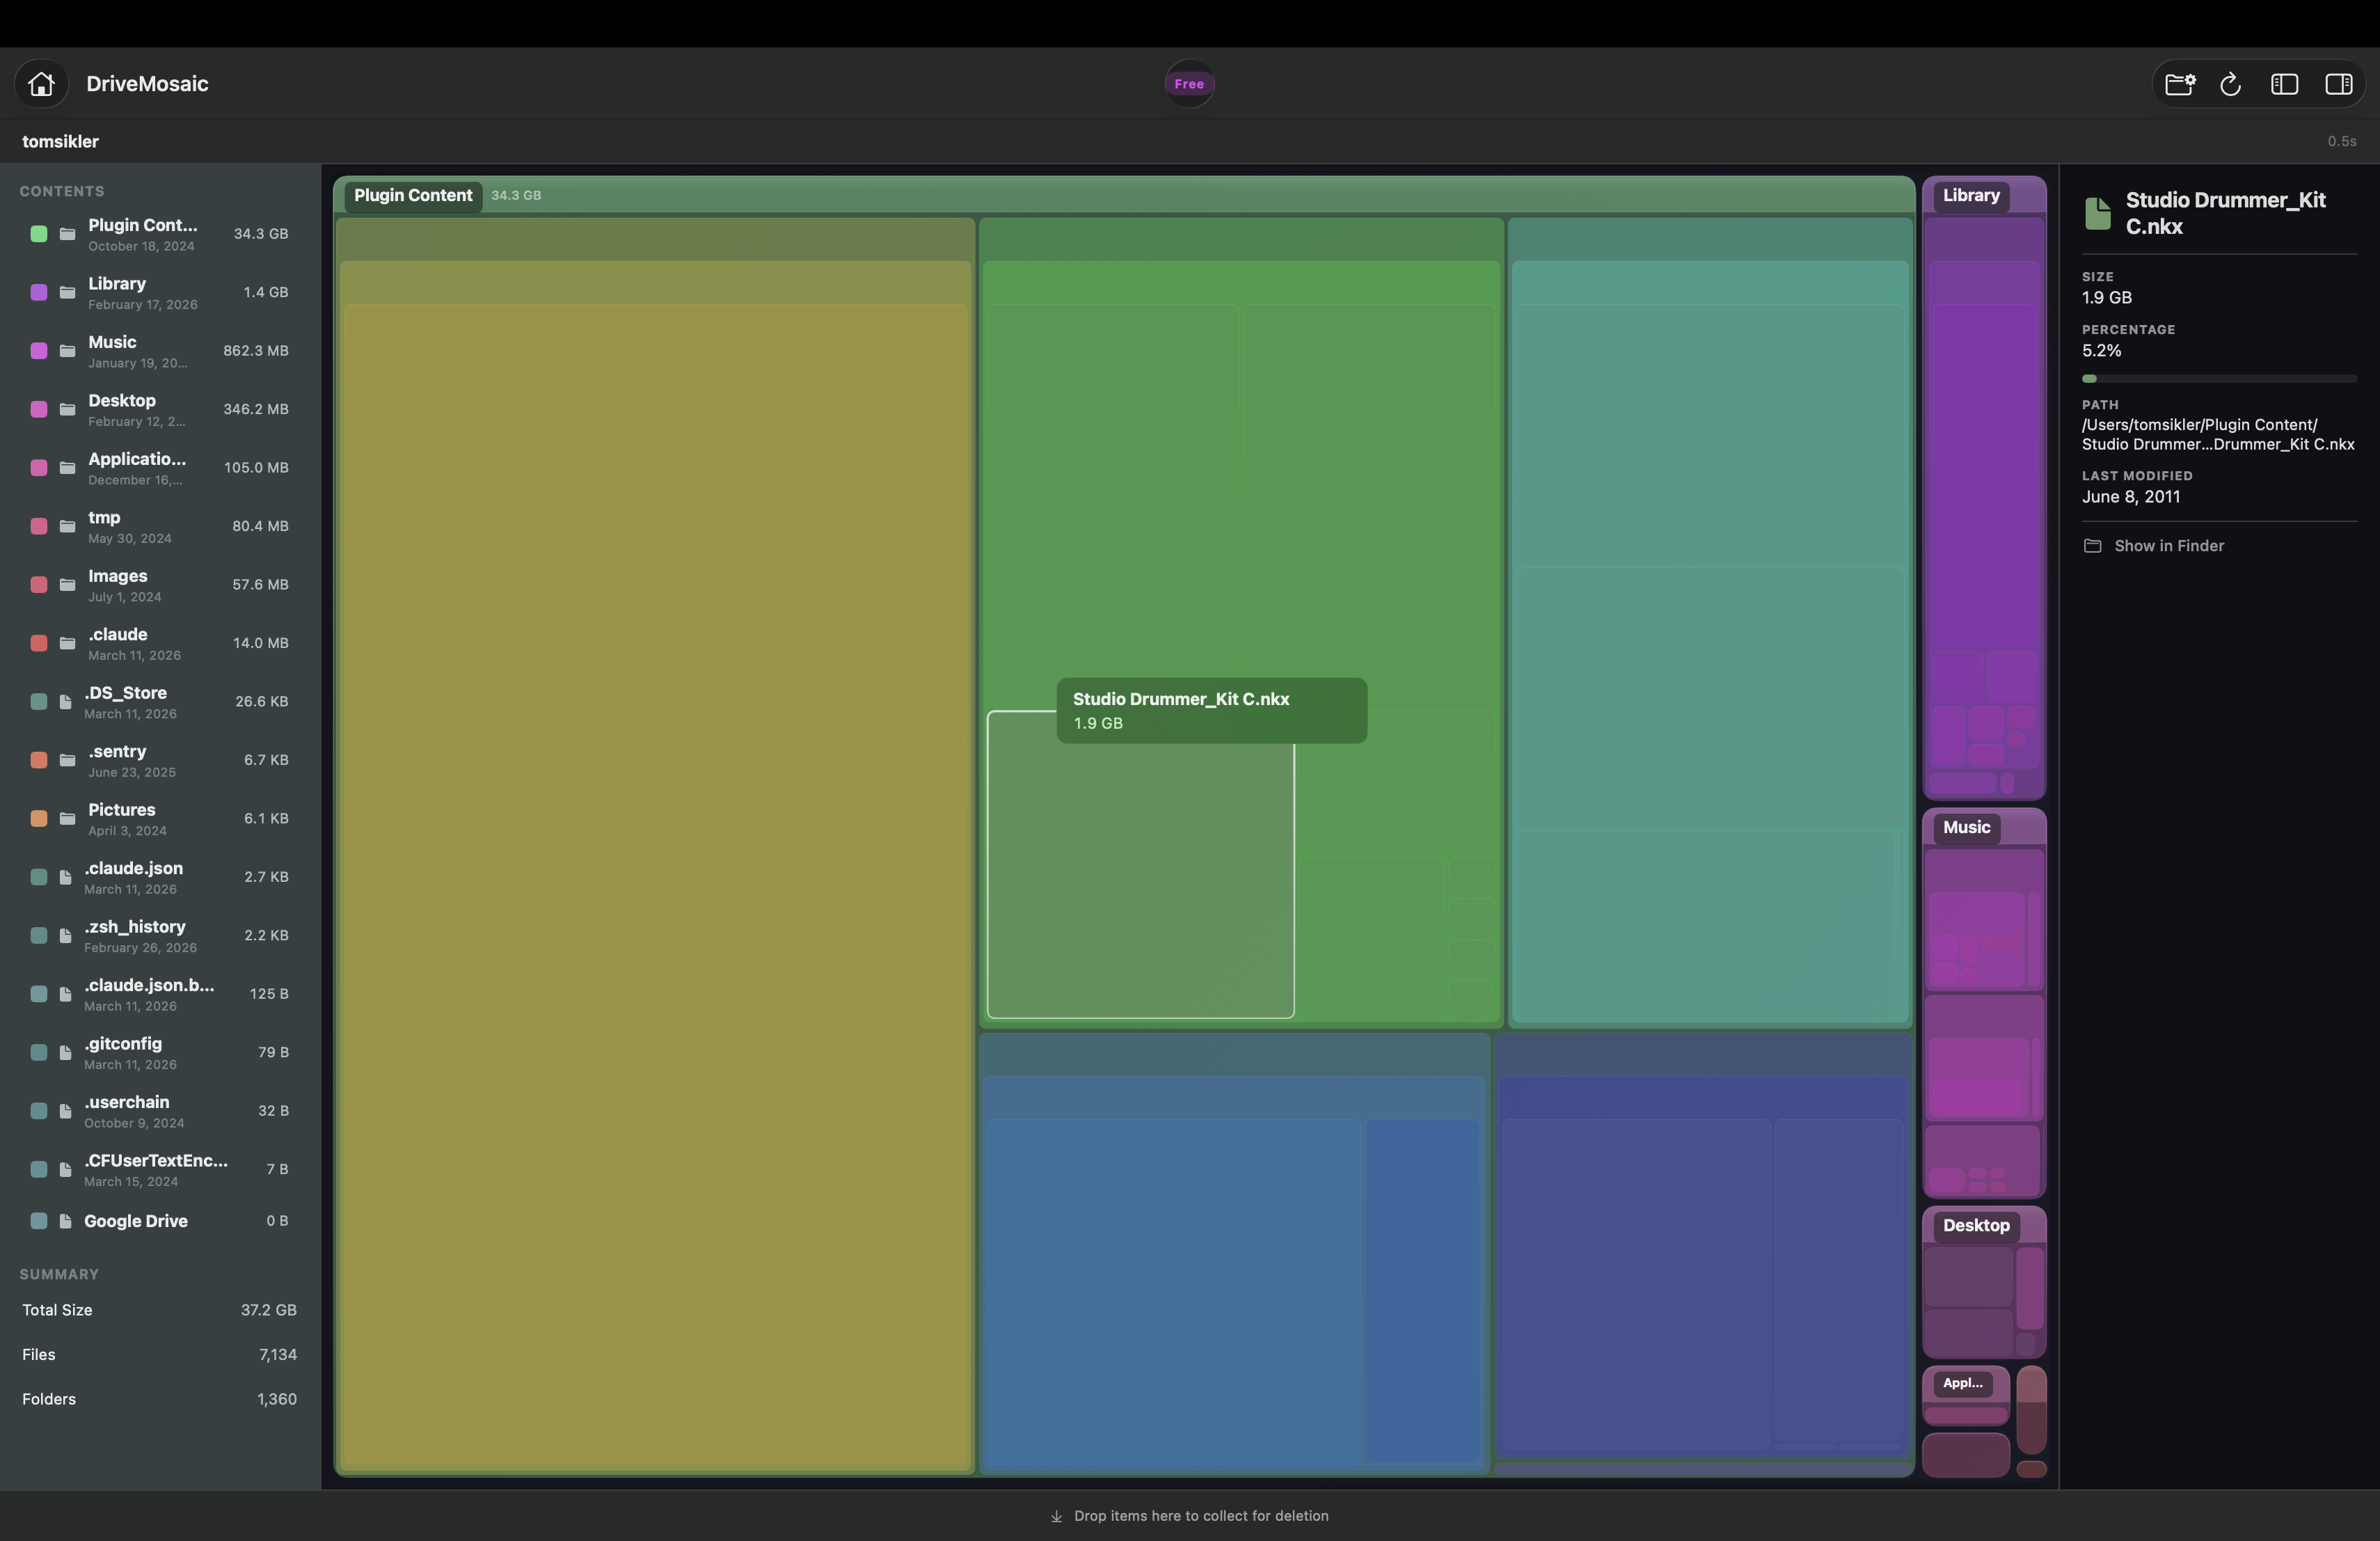Toggle the right inspector panel icon
This screenshot has height=1541, width=2380.
click(x=2339, y=84)
